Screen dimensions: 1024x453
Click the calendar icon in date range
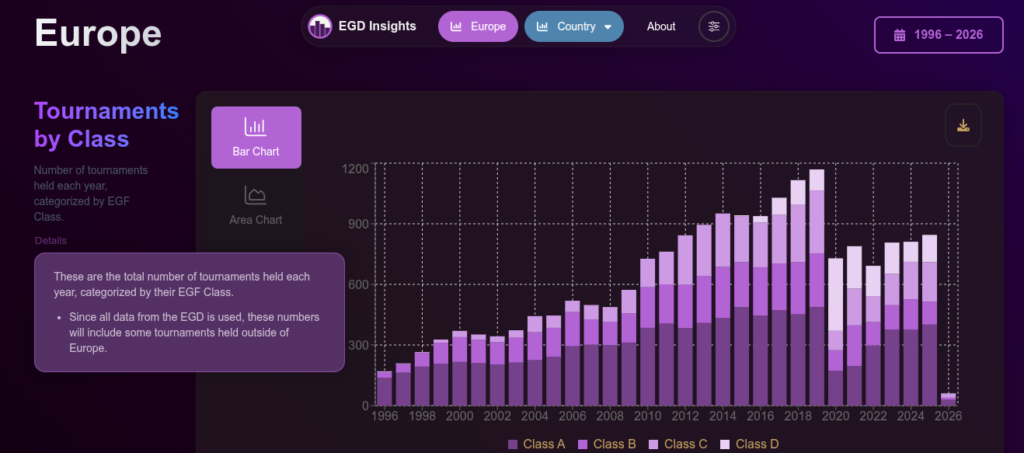point(899,34)
